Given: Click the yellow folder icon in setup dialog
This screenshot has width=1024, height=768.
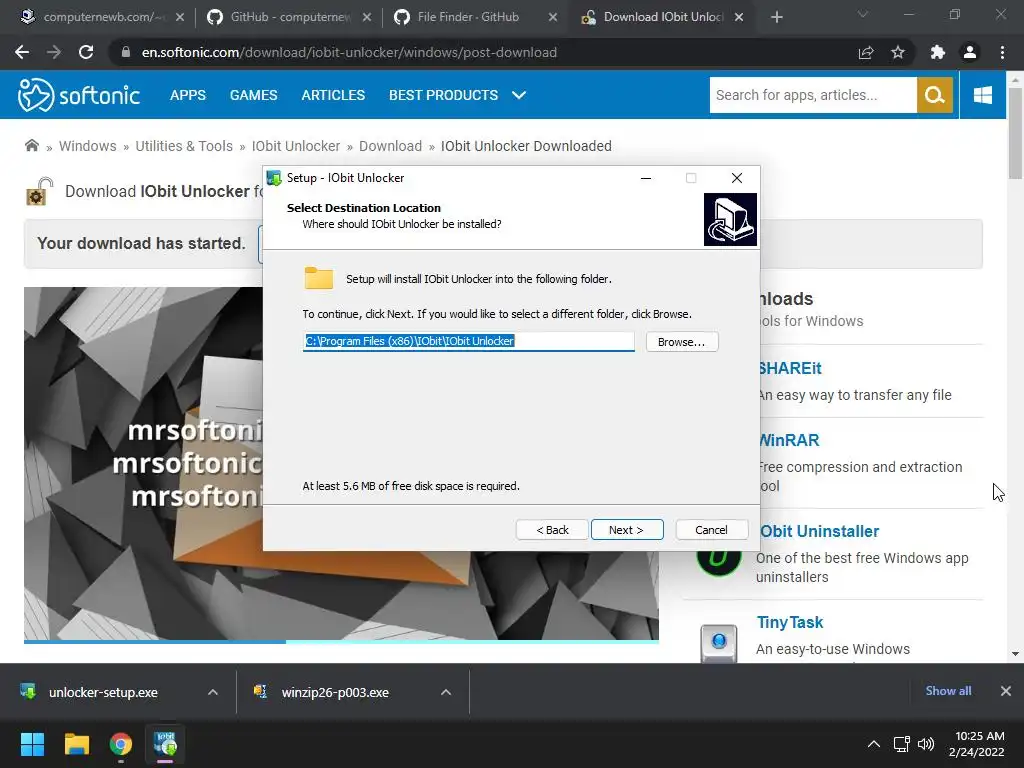Looking at the screenshot, I should pos(319,278).
